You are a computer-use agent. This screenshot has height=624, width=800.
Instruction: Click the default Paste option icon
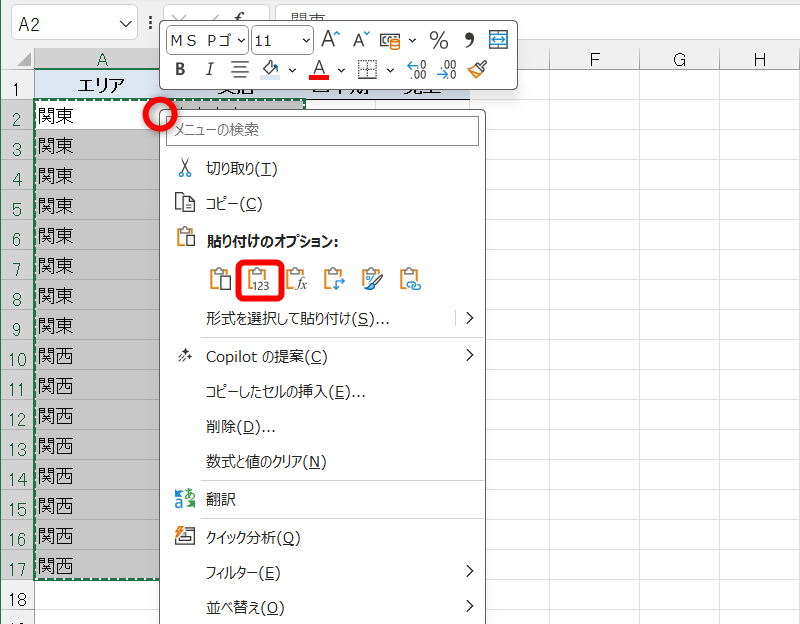tap(220, 279)
